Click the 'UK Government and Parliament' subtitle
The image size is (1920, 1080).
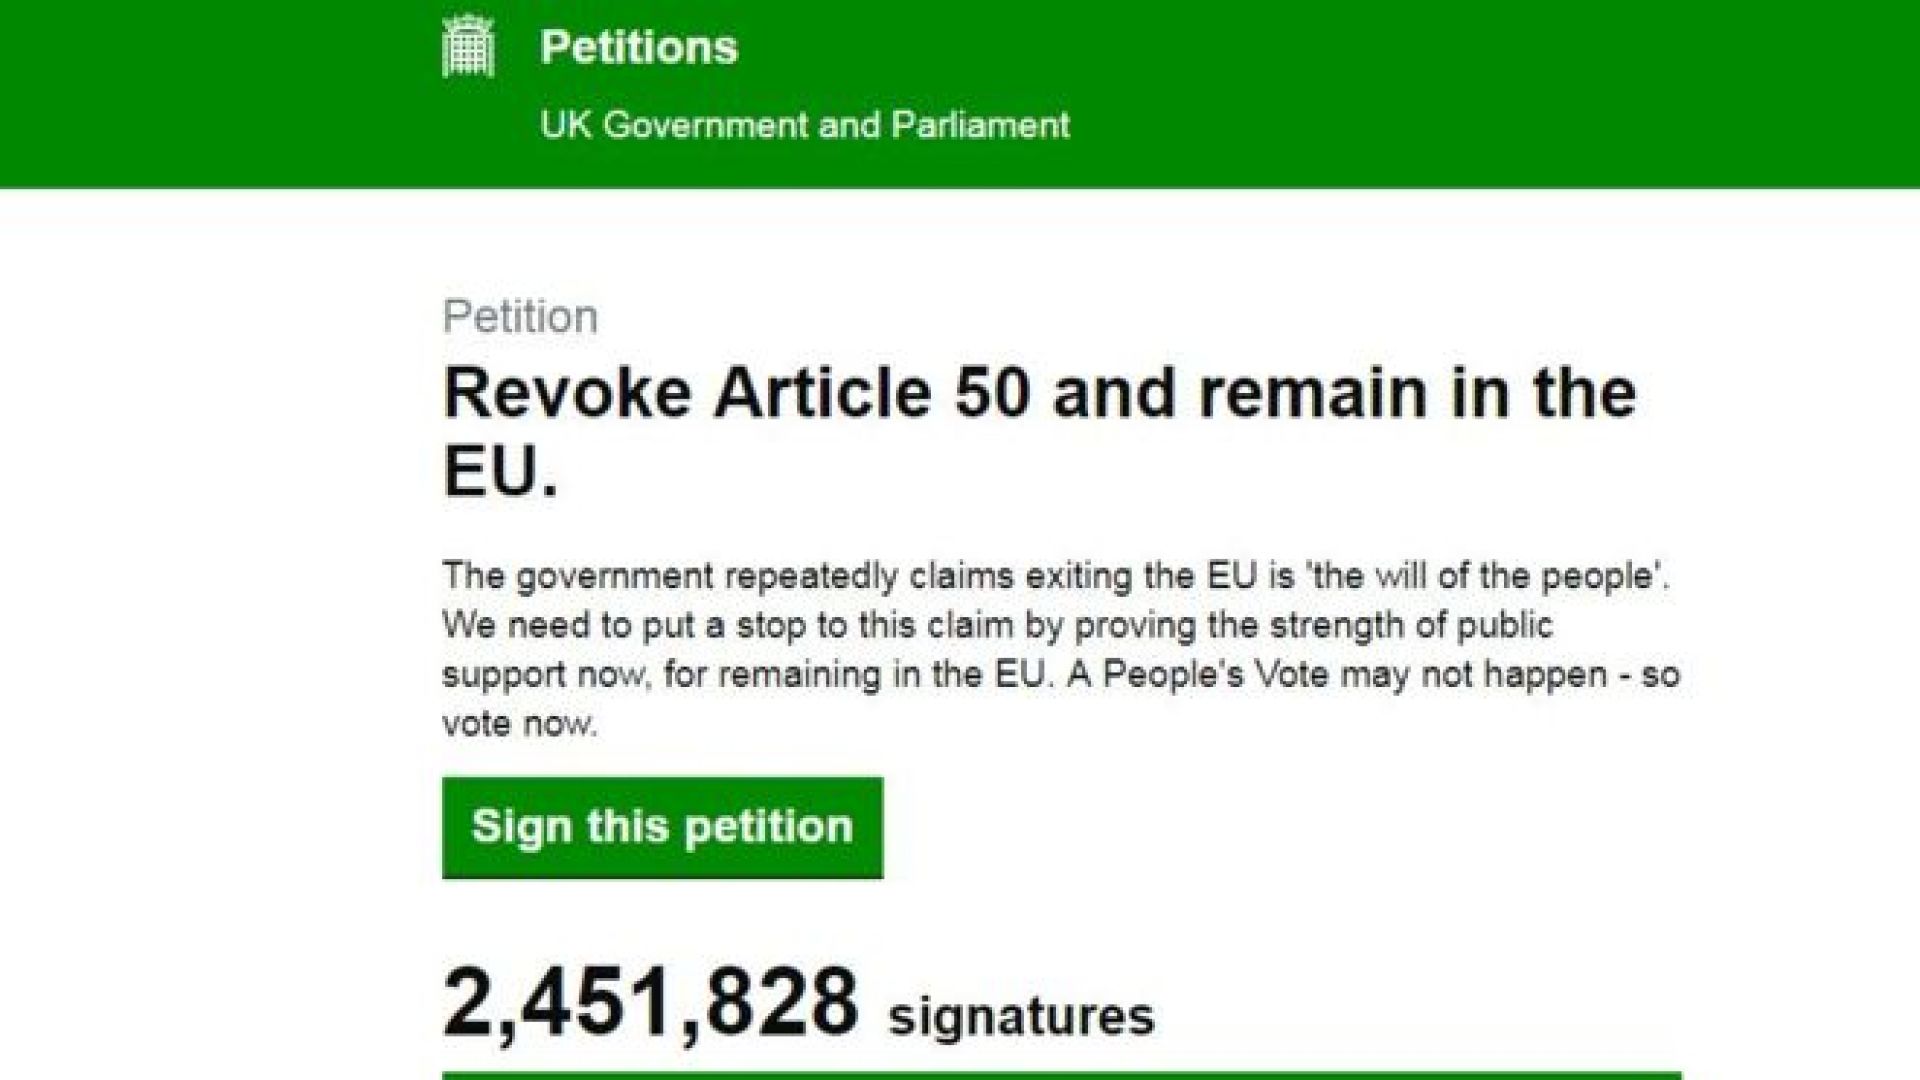[805, 125]
